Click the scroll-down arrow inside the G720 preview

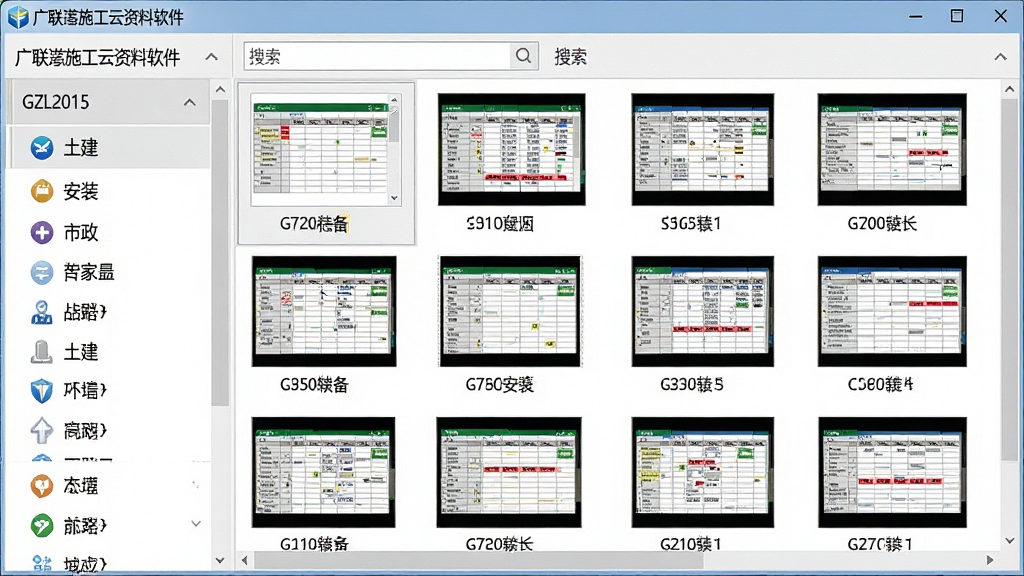(394, 198)
